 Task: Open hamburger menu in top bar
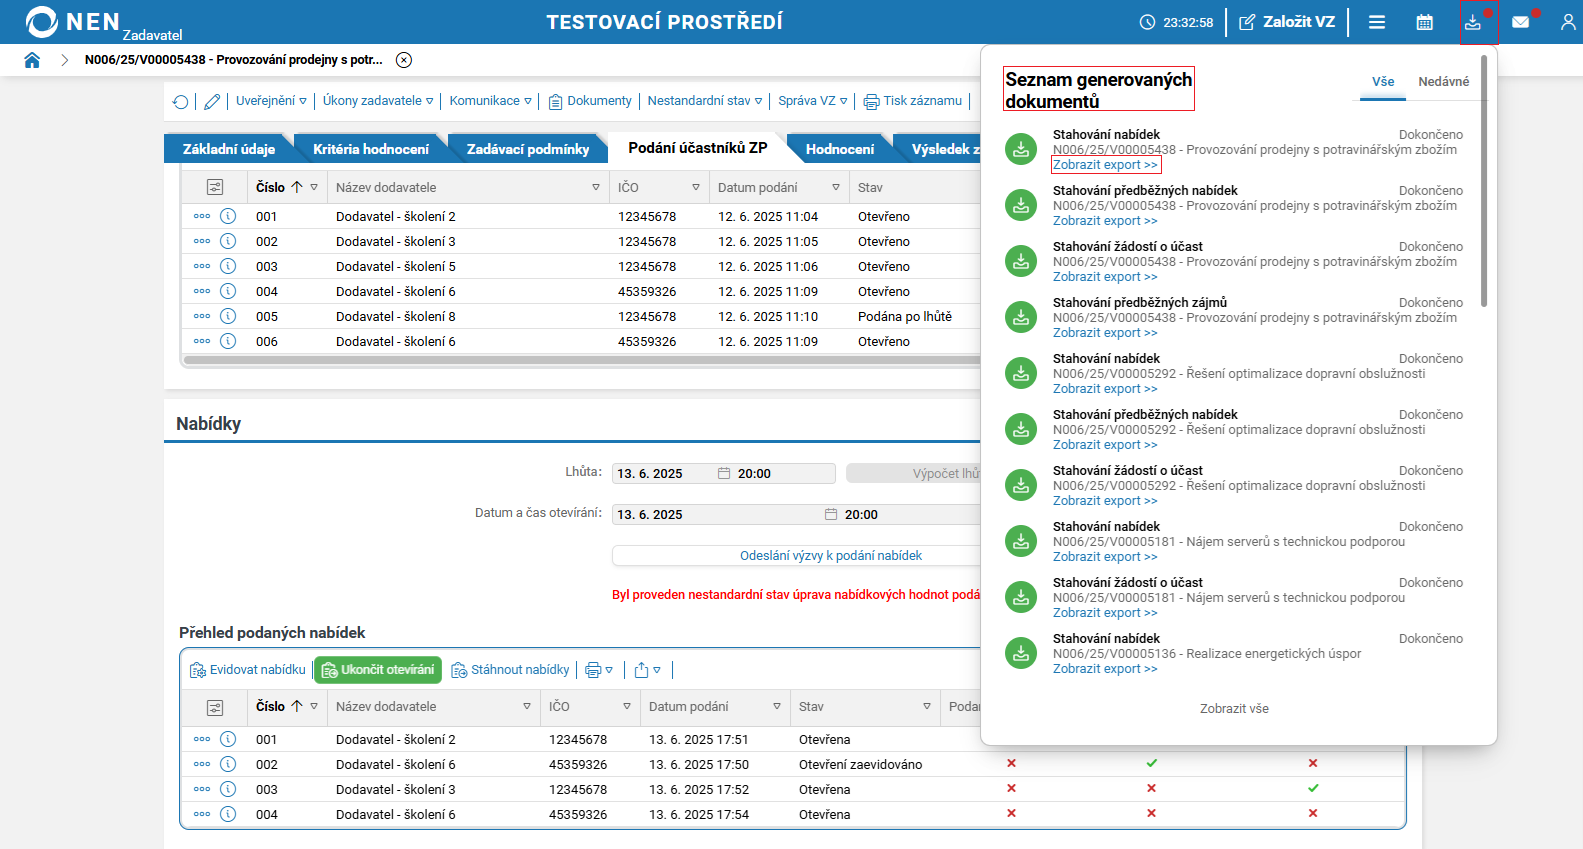pos(1377,22)
